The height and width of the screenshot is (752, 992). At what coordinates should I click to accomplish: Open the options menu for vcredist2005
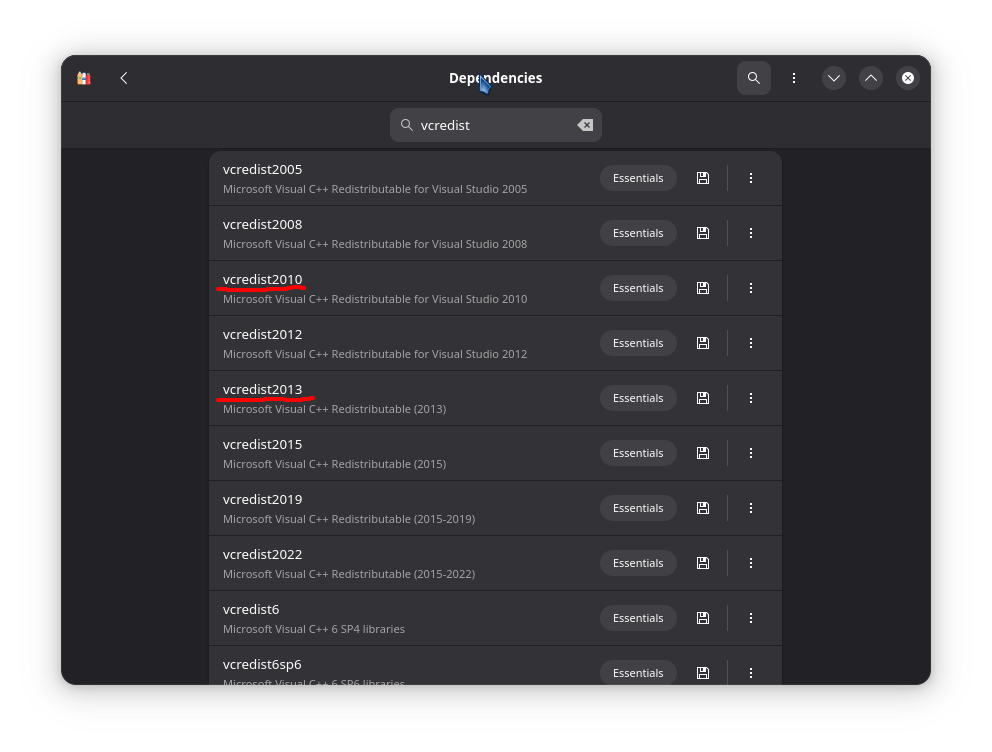(x=751, y=178)
